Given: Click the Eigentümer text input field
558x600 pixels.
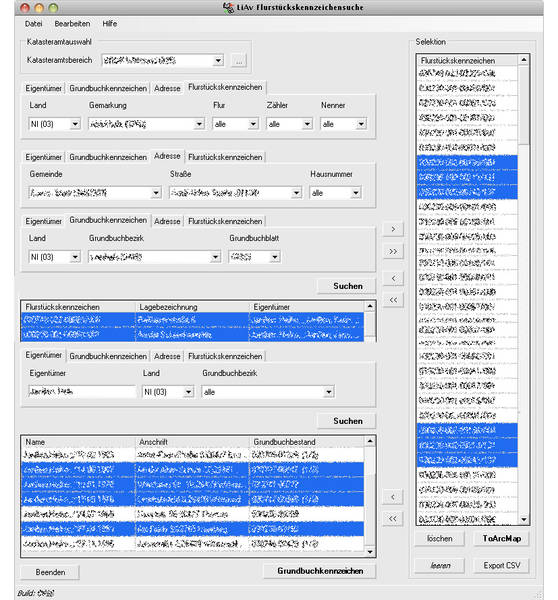Looking at the screenshot, I should [82, 392].
